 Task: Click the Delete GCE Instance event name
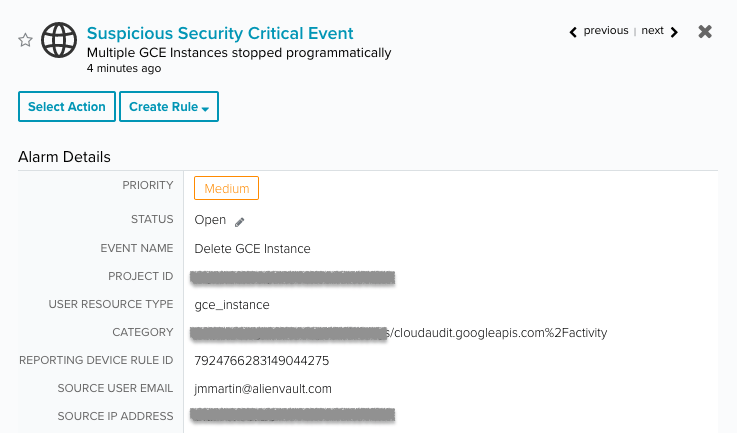pyautogui.click(x=252, y=249)
